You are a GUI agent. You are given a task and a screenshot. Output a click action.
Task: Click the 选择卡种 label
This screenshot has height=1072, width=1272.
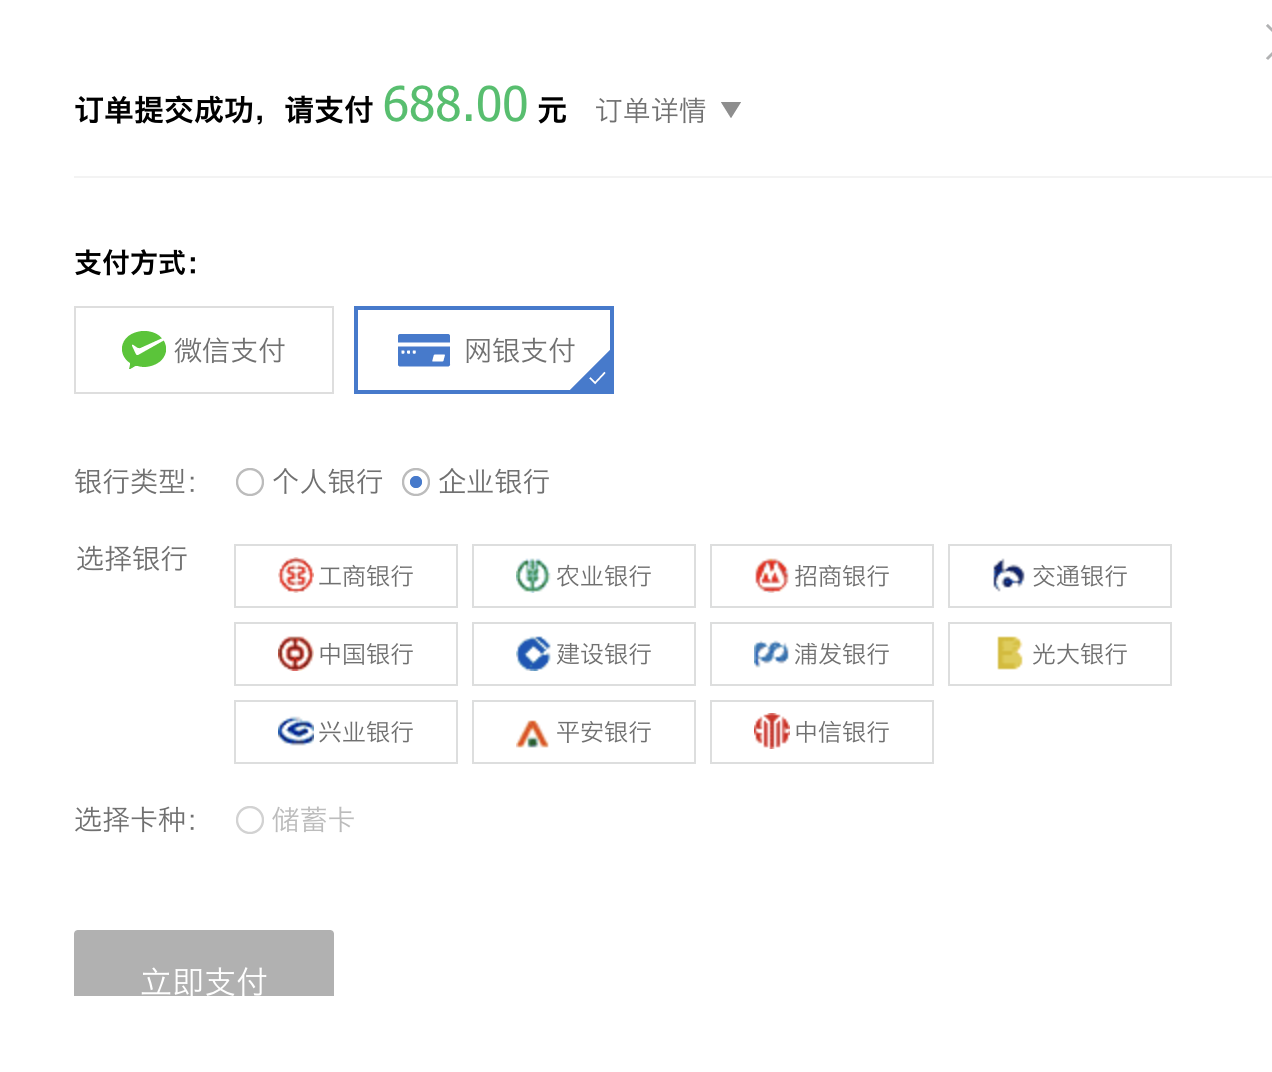135,820
